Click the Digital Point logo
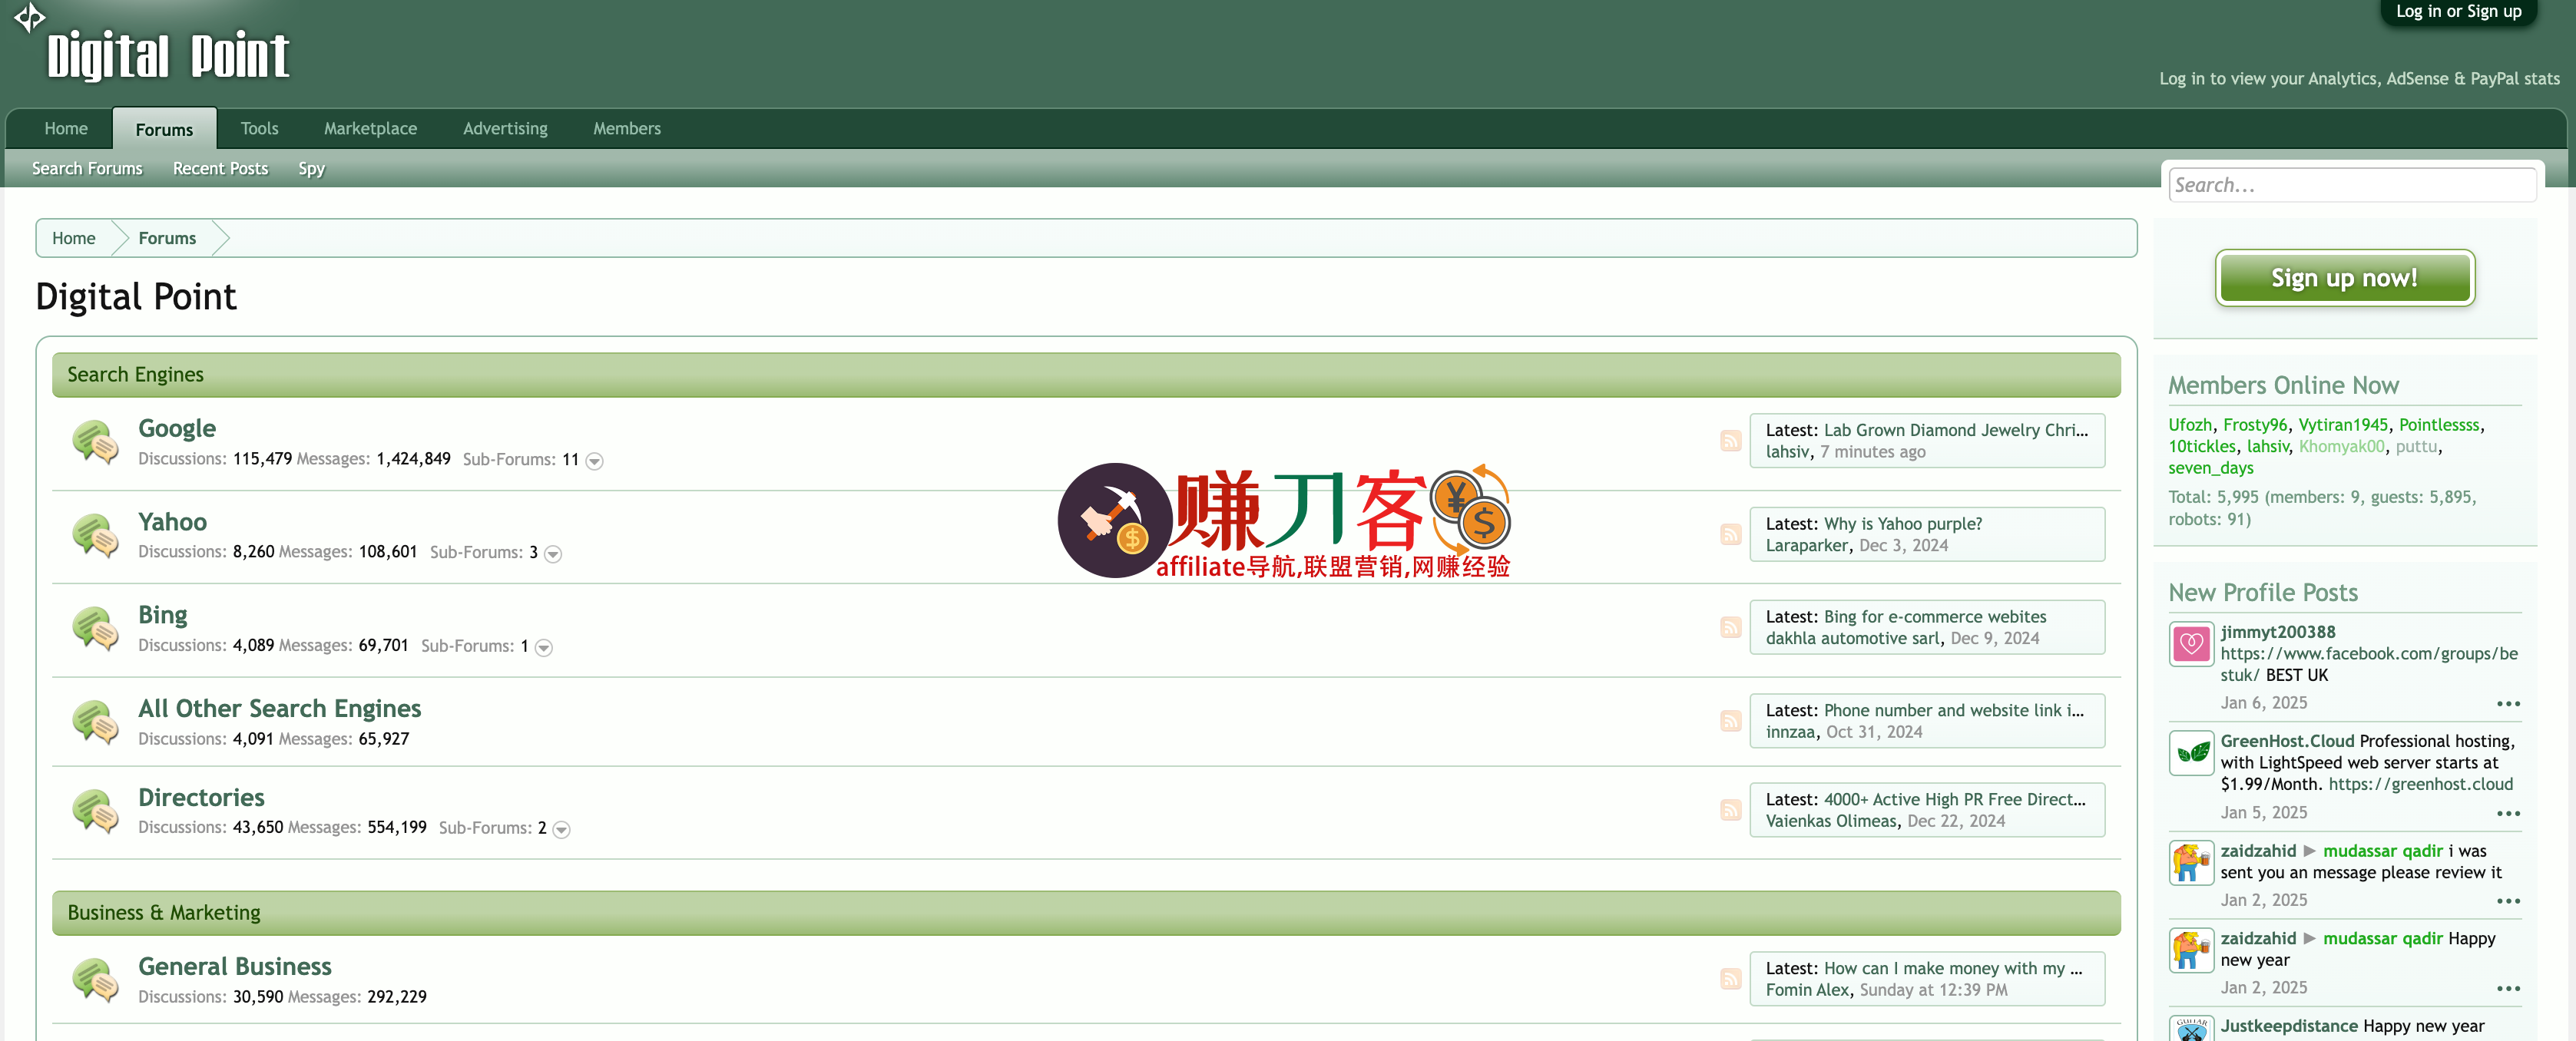The image size is (2576, 1041). [167, 55]
